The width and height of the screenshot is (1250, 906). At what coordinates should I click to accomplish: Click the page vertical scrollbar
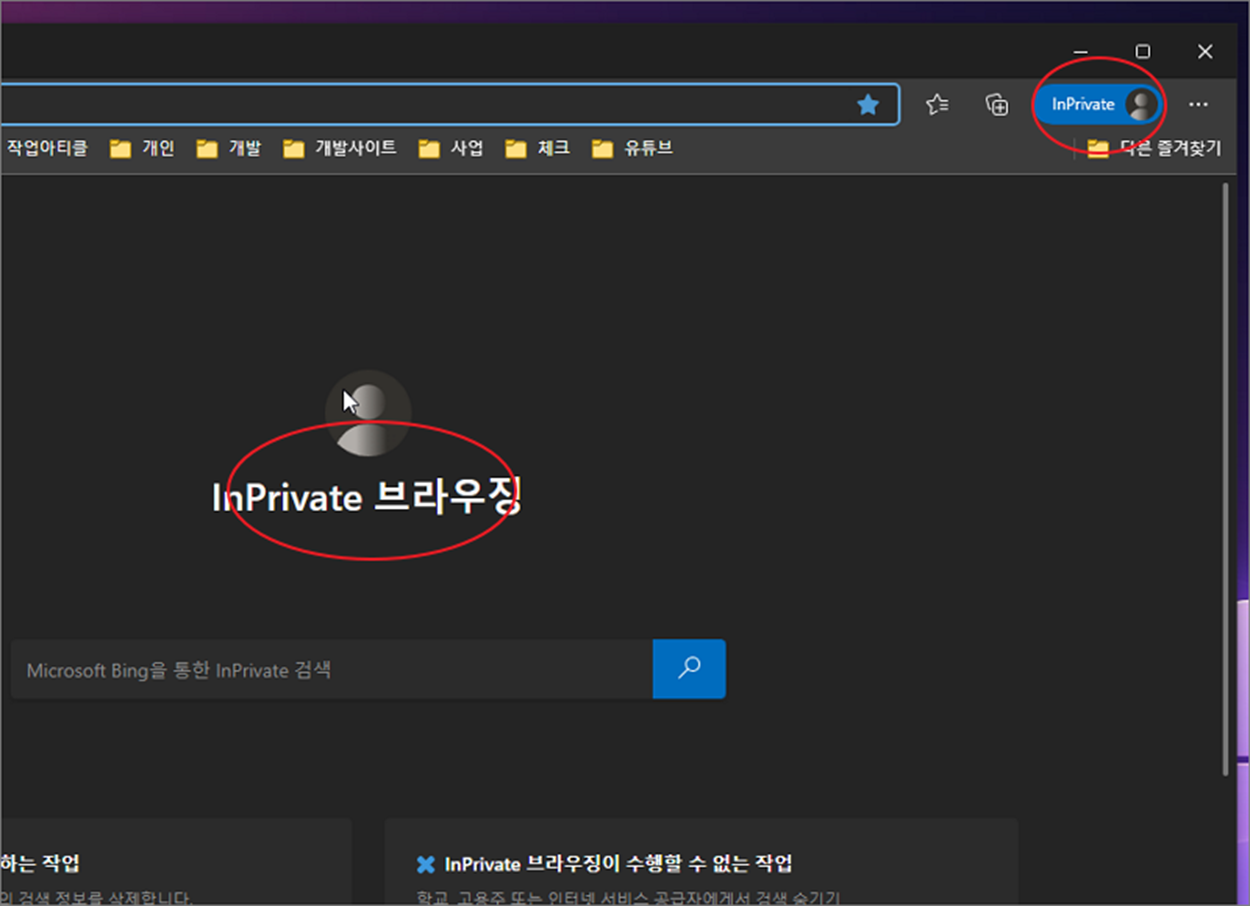coord(1226,480)
